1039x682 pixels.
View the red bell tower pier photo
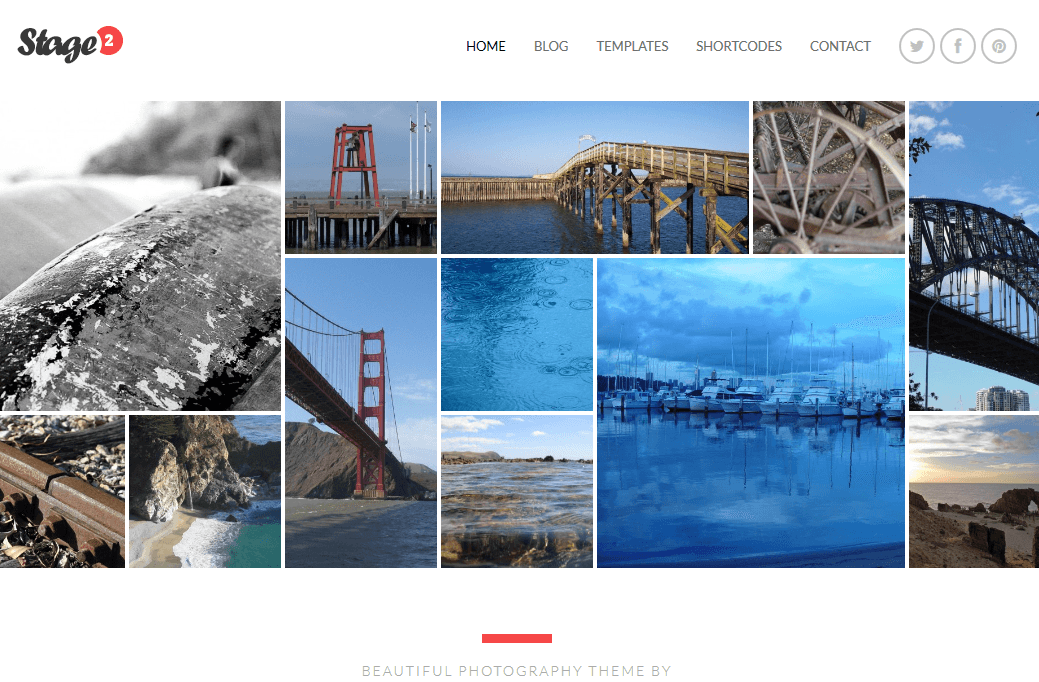361,178
